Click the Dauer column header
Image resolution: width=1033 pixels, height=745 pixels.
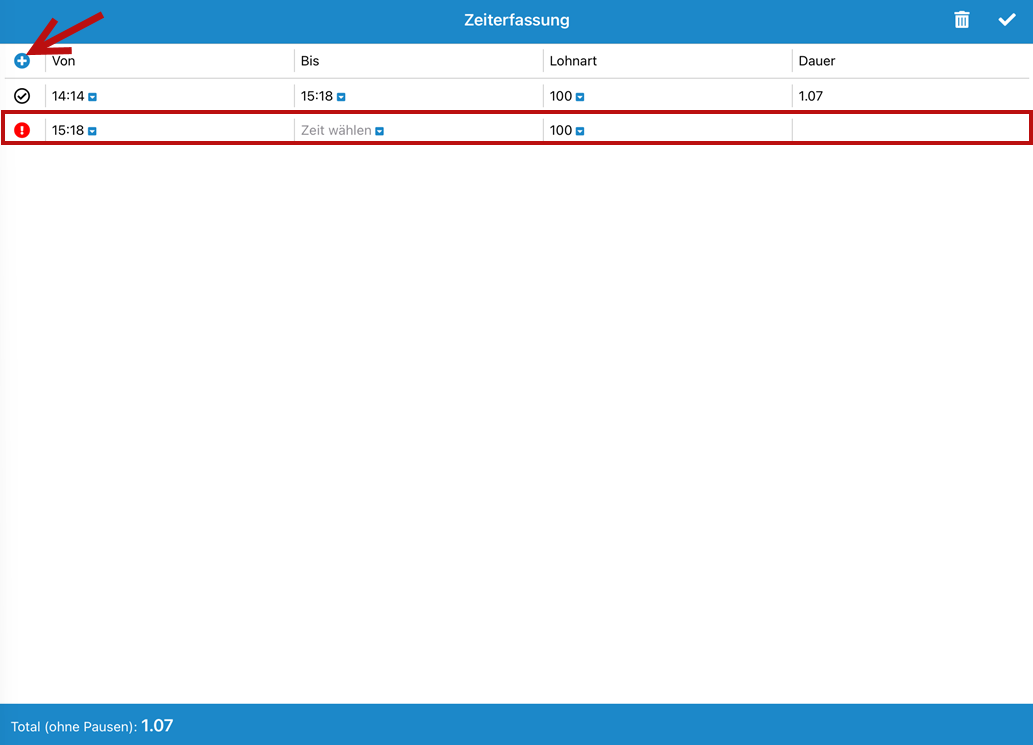pos(816,61)
